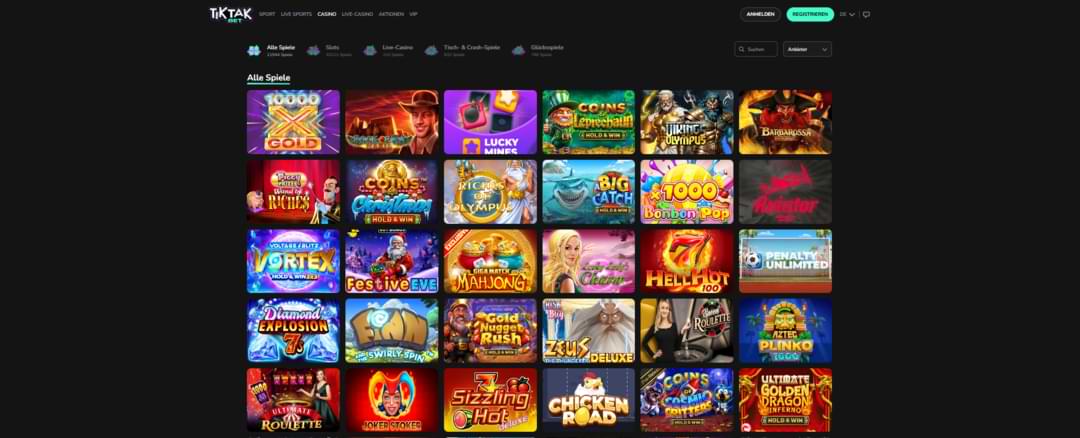Expand the Anbieter provider dropdown
The width and height of the screenshot is (1080, 438).
coord(807,49)
